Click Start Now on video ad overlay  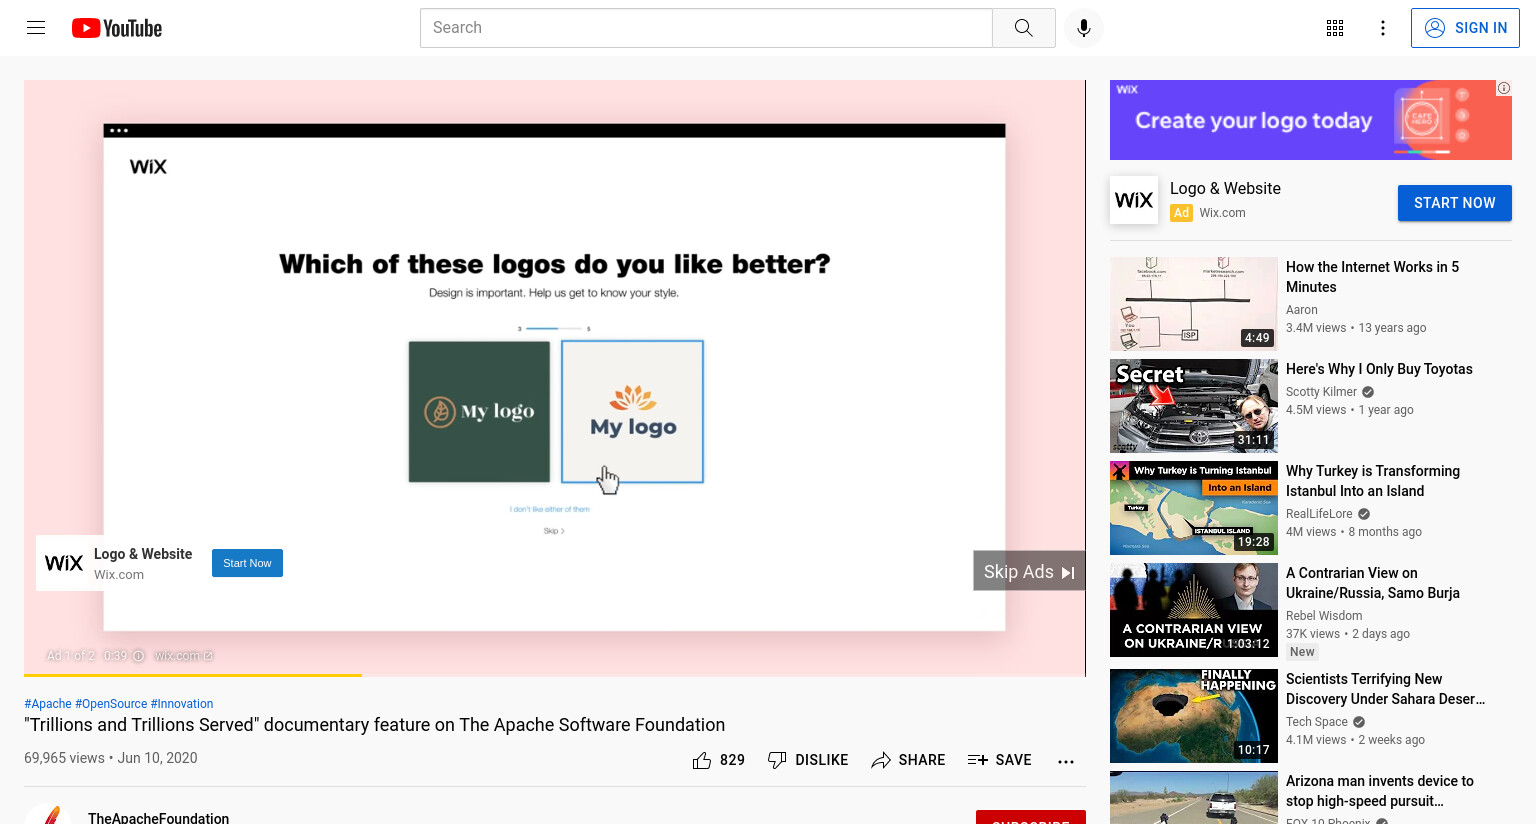(x=247, y=563)
